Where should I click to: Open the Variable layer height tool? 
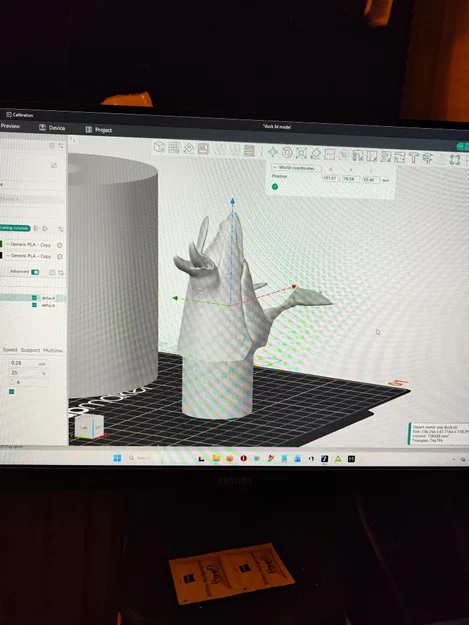pos(249,151)
